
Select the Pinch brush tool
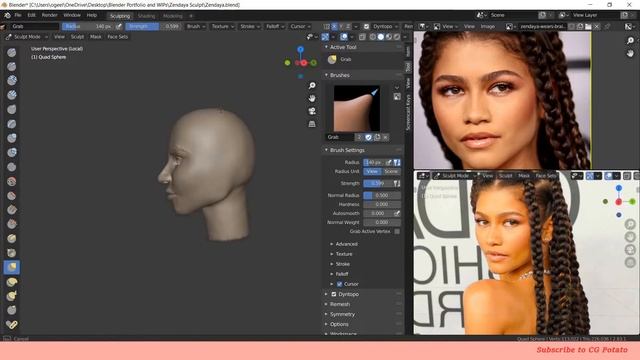tap(11, 253)
